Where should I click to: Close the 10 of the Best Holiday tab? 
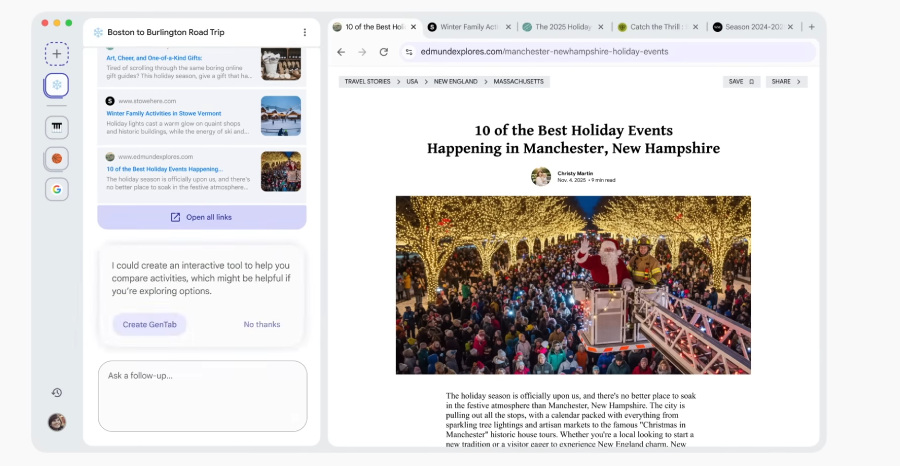click(413, 27)
